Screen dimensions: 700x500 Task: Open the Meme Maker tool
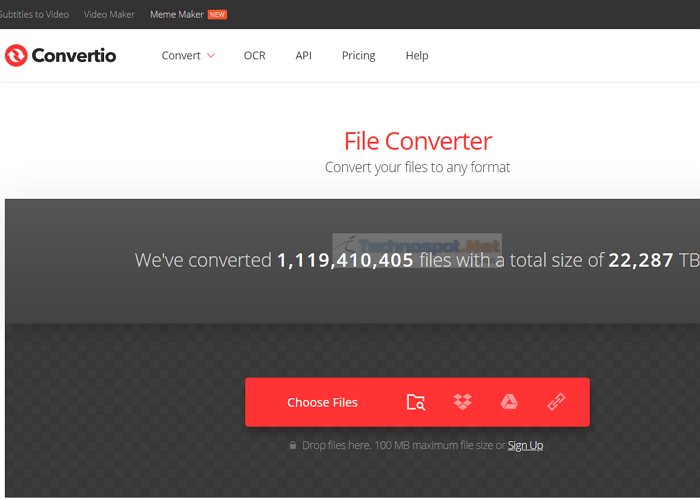pyautogui.click(x=177, y=14)
